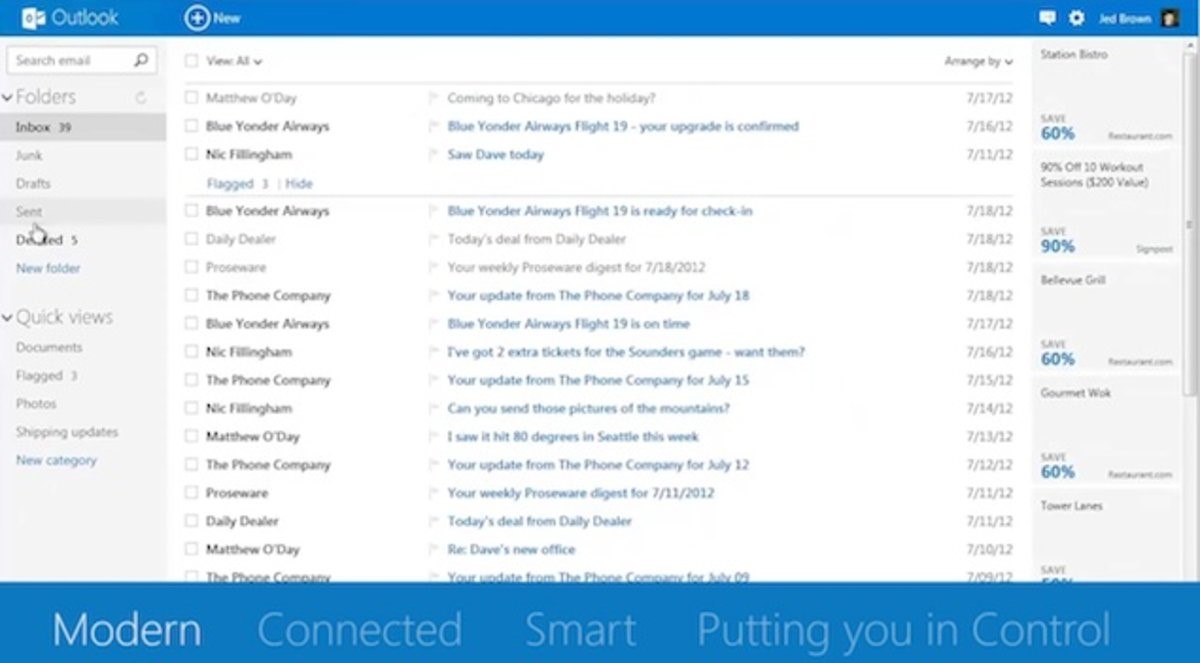Check the Coming to Chicago message checkbox
1200x663 pixels.
pos(191,98)
